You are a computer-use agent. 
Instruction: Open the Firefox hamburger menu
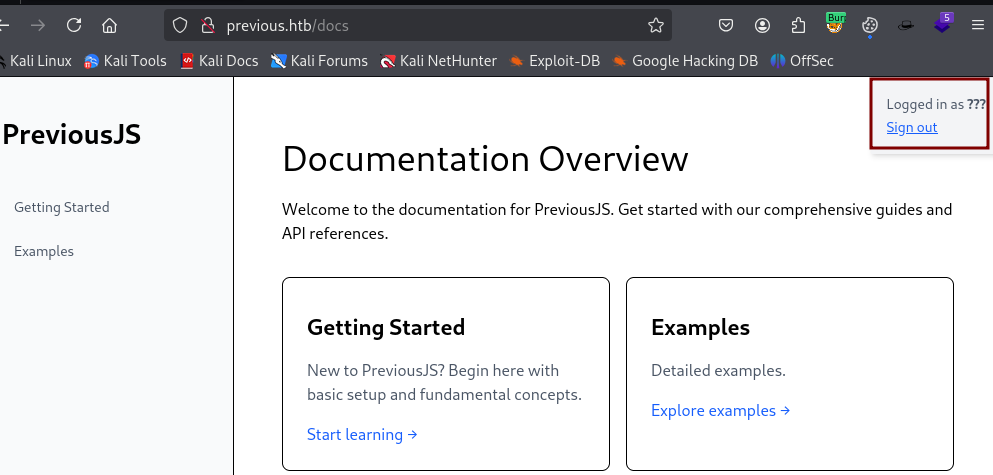(x=977, y=25)
